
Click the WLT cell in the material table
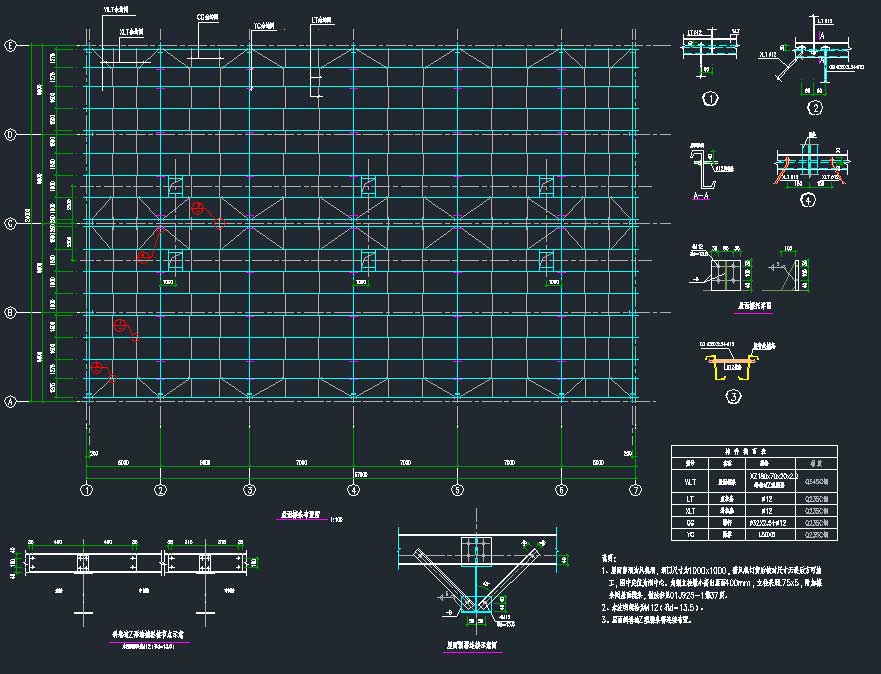[690, 481]
